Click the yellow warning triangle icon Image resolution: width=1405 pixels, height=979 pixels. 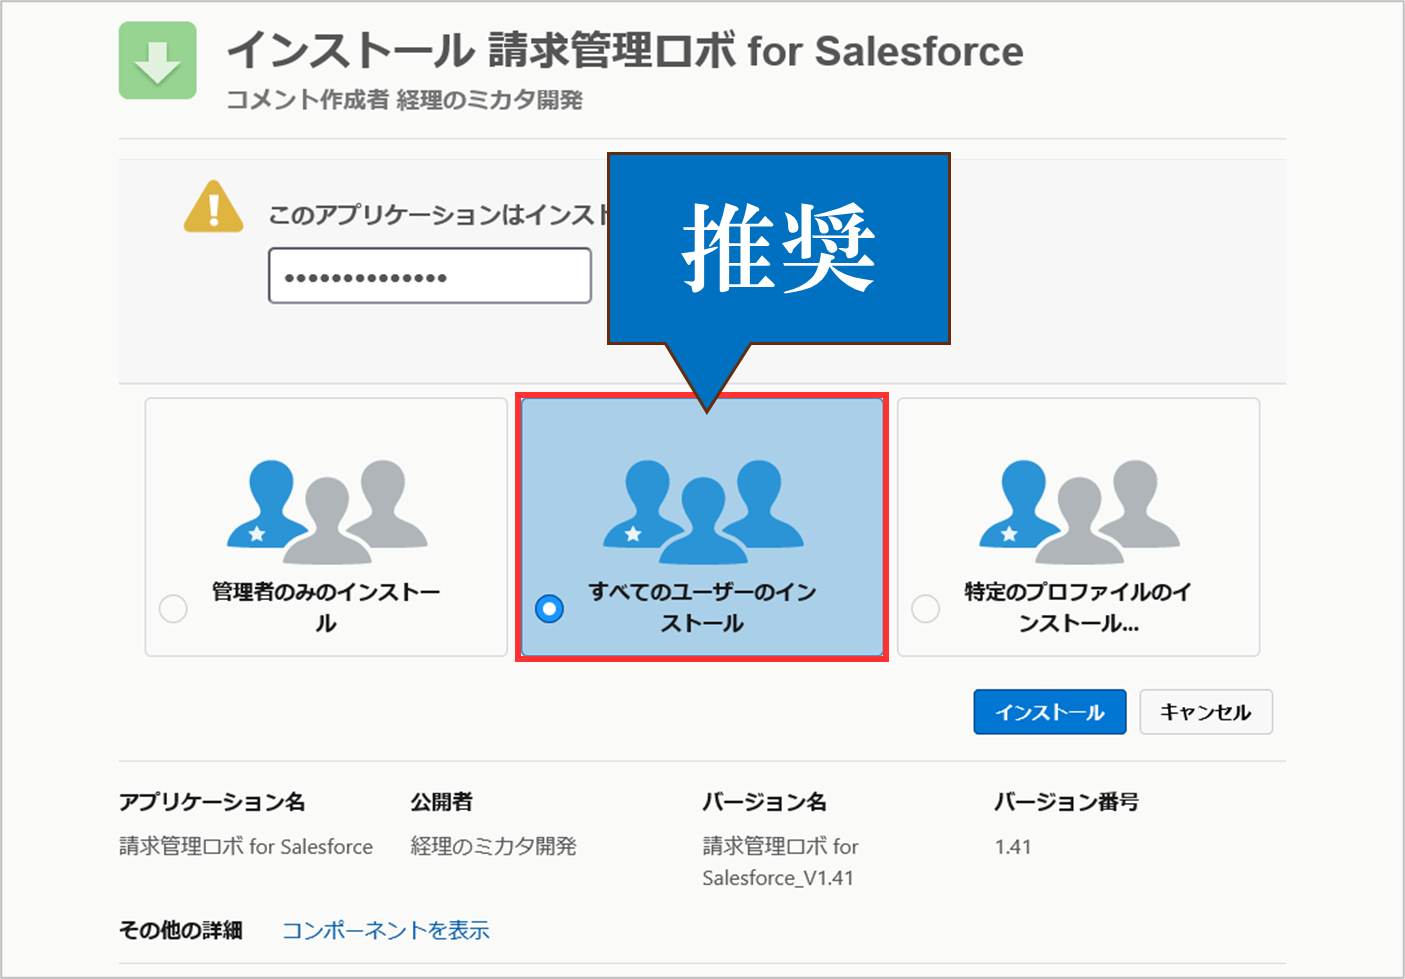(x=213, y=208)
